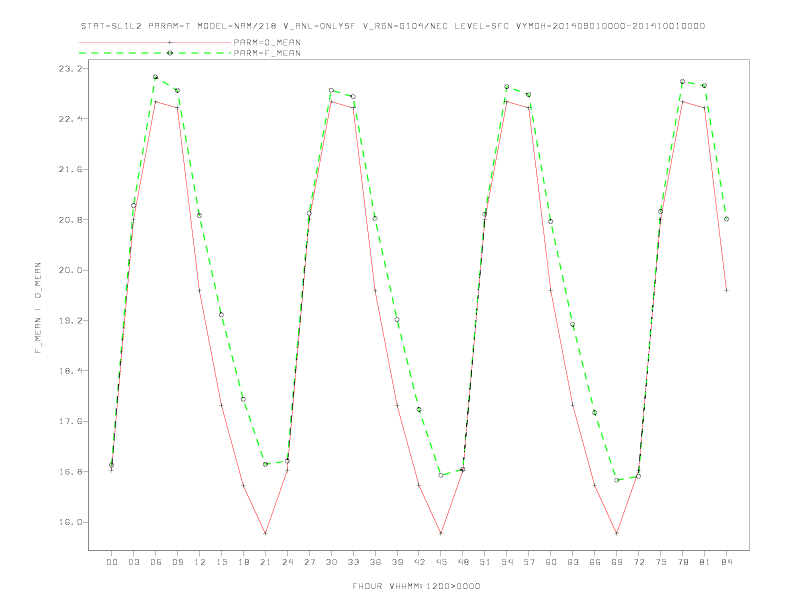
Task: Click the 36 forecast hour tick label
Action: click(x=375, y=562)
